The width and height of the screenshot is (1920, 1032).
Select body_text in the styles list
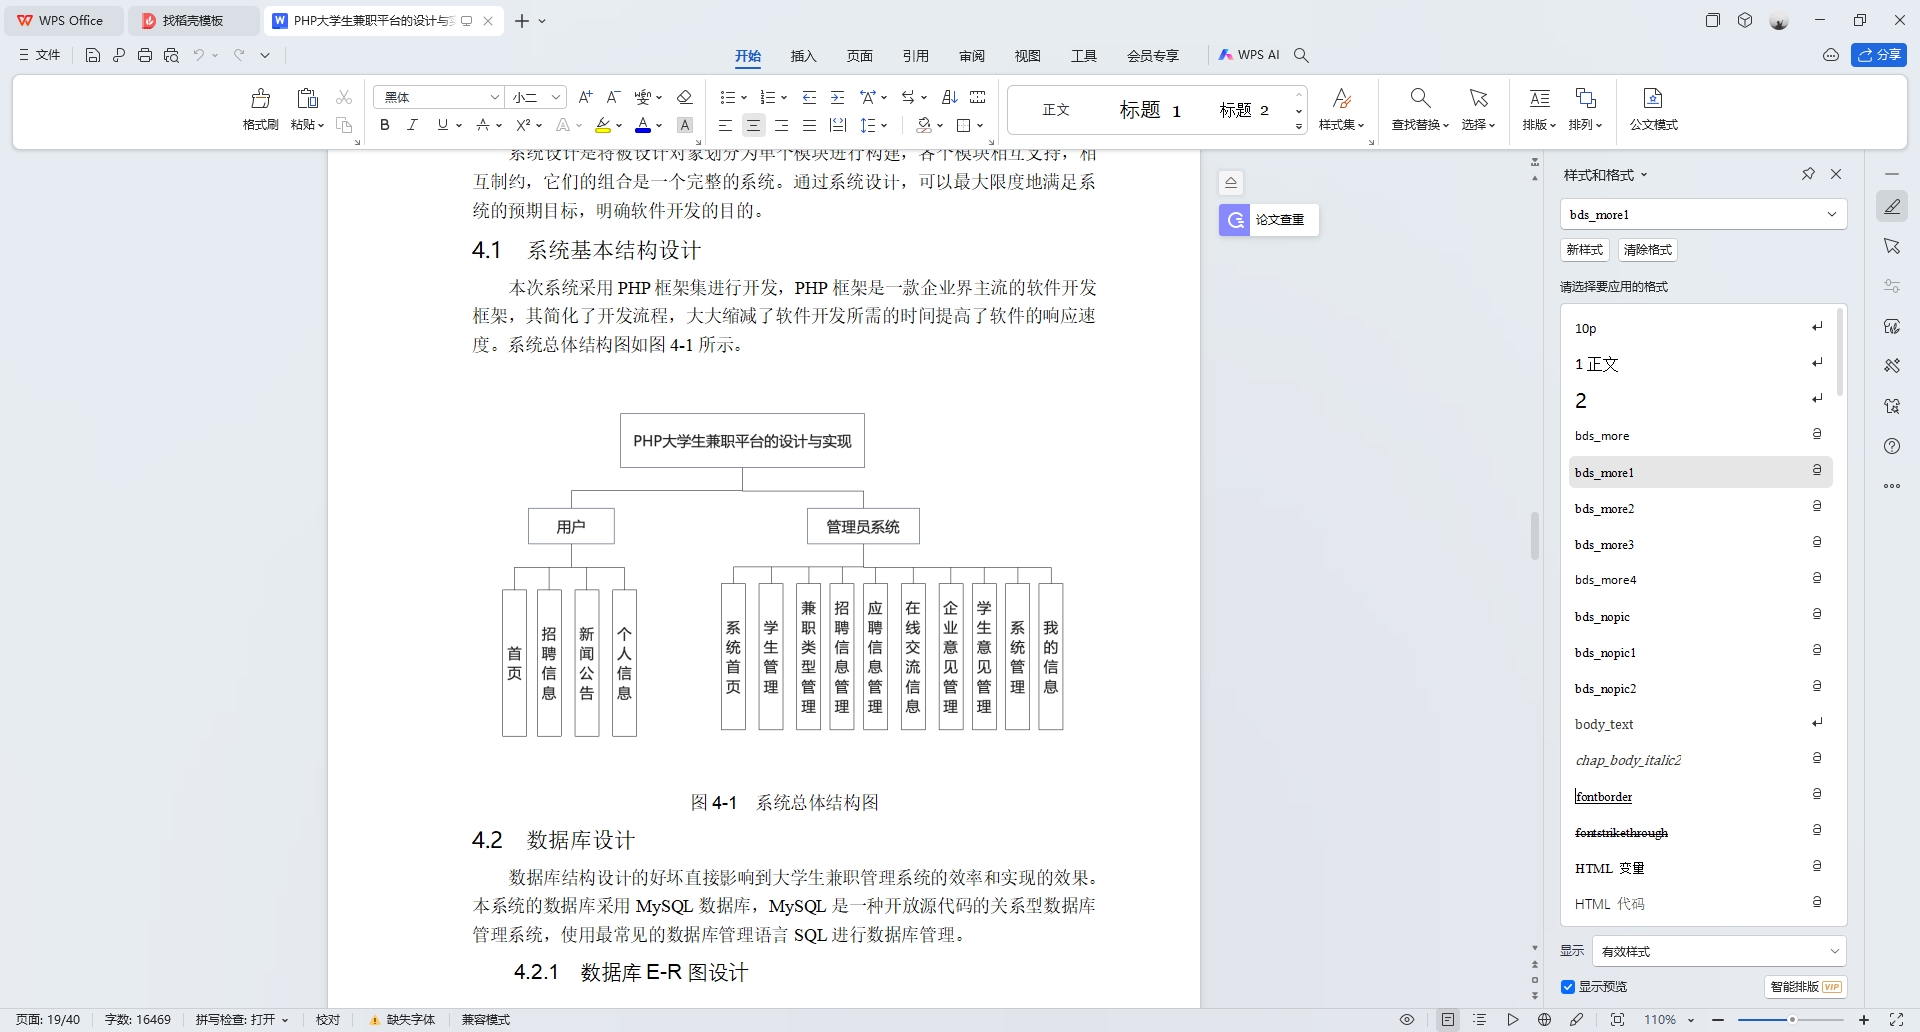(x=1700, y=724)
